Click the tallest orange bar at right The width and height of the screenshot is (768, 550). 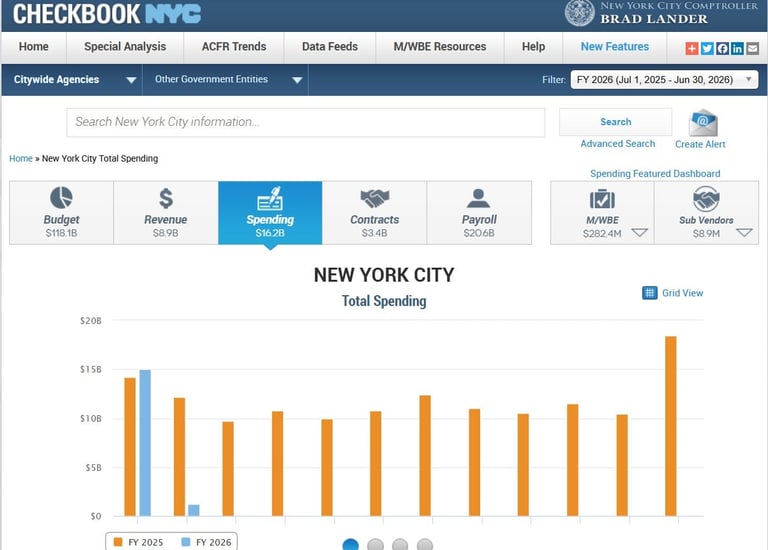pos(671,426)
